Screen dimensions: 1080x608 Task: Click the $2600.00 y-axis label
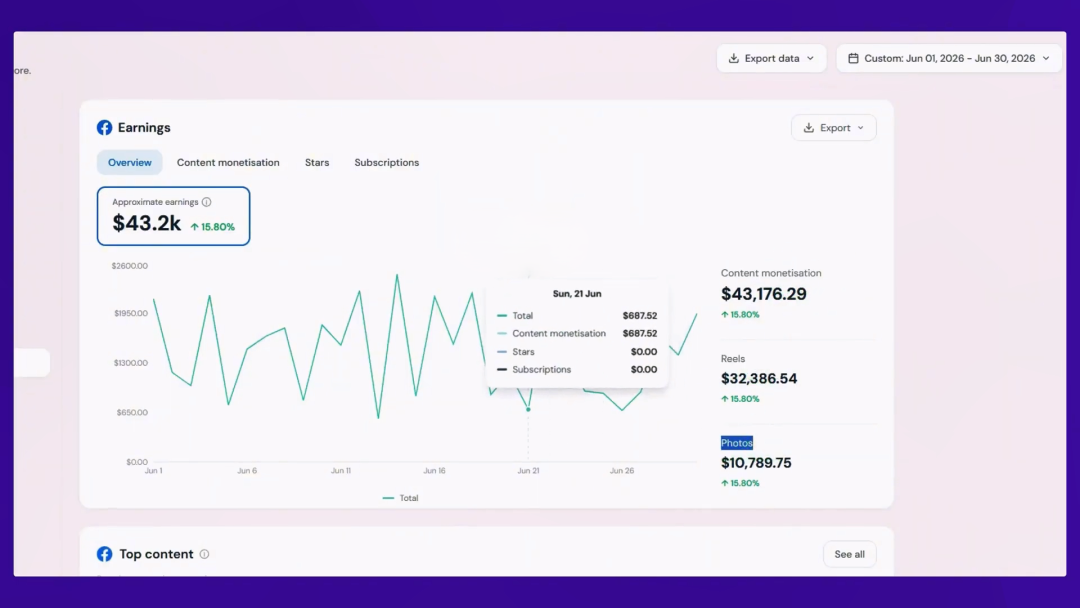[x=129, y=266]
